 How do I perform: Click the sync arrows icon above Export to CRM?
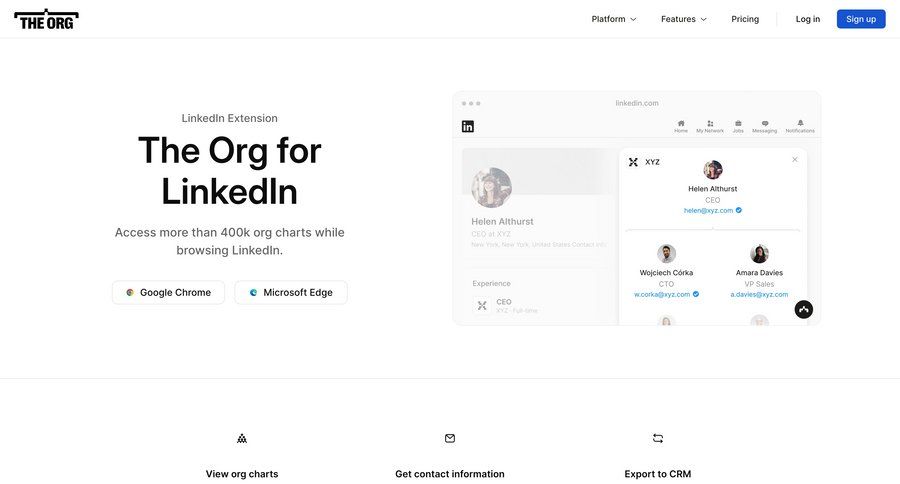click(658, 438)
